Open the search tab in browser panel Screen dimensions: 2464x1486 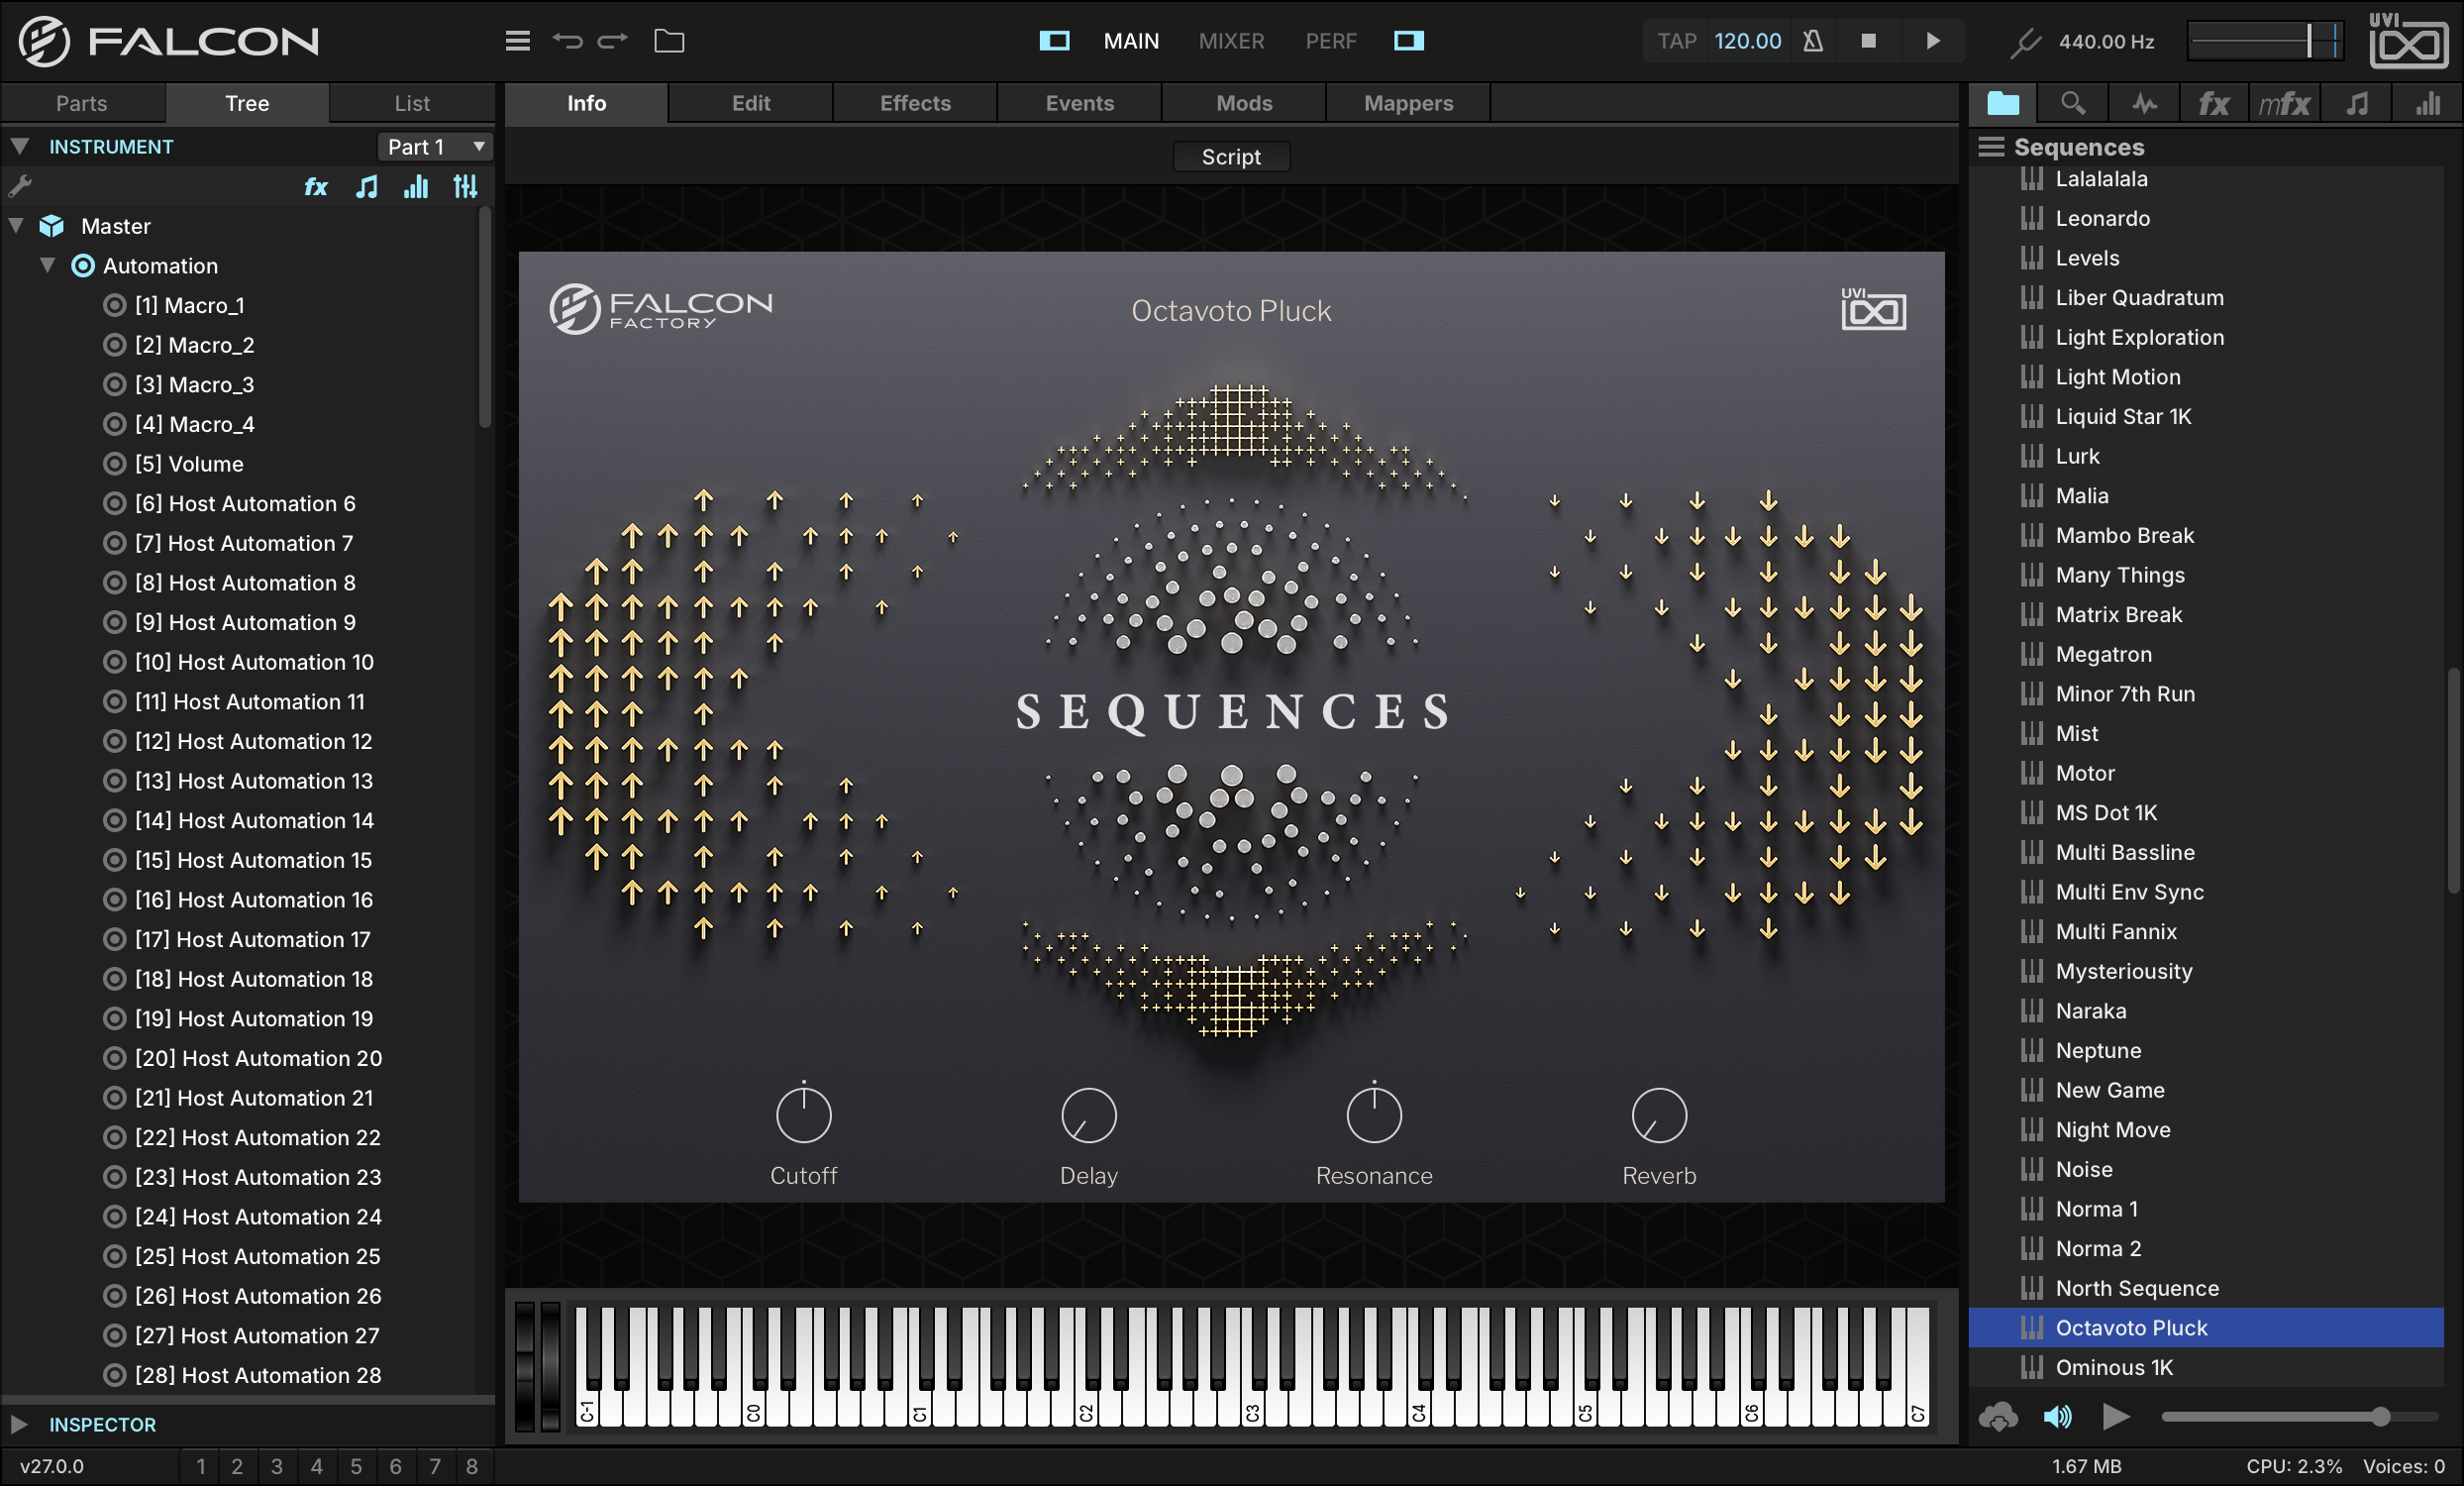point(2073,103)
